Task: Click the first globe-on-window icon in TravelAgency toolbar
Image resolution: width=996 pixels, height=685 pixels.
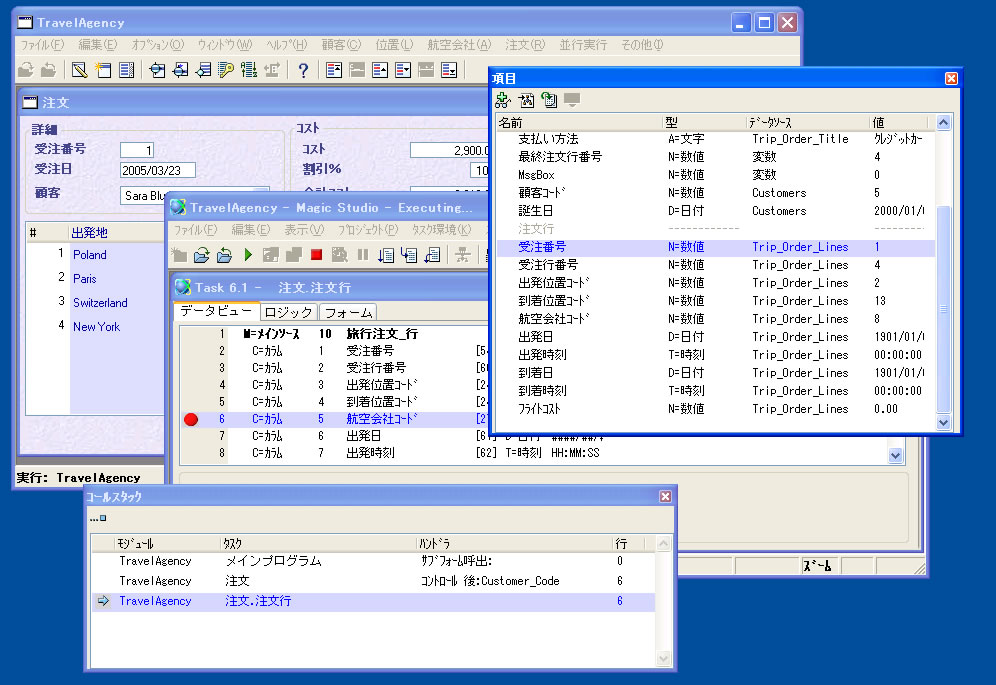Action: (x=157, y=70)
